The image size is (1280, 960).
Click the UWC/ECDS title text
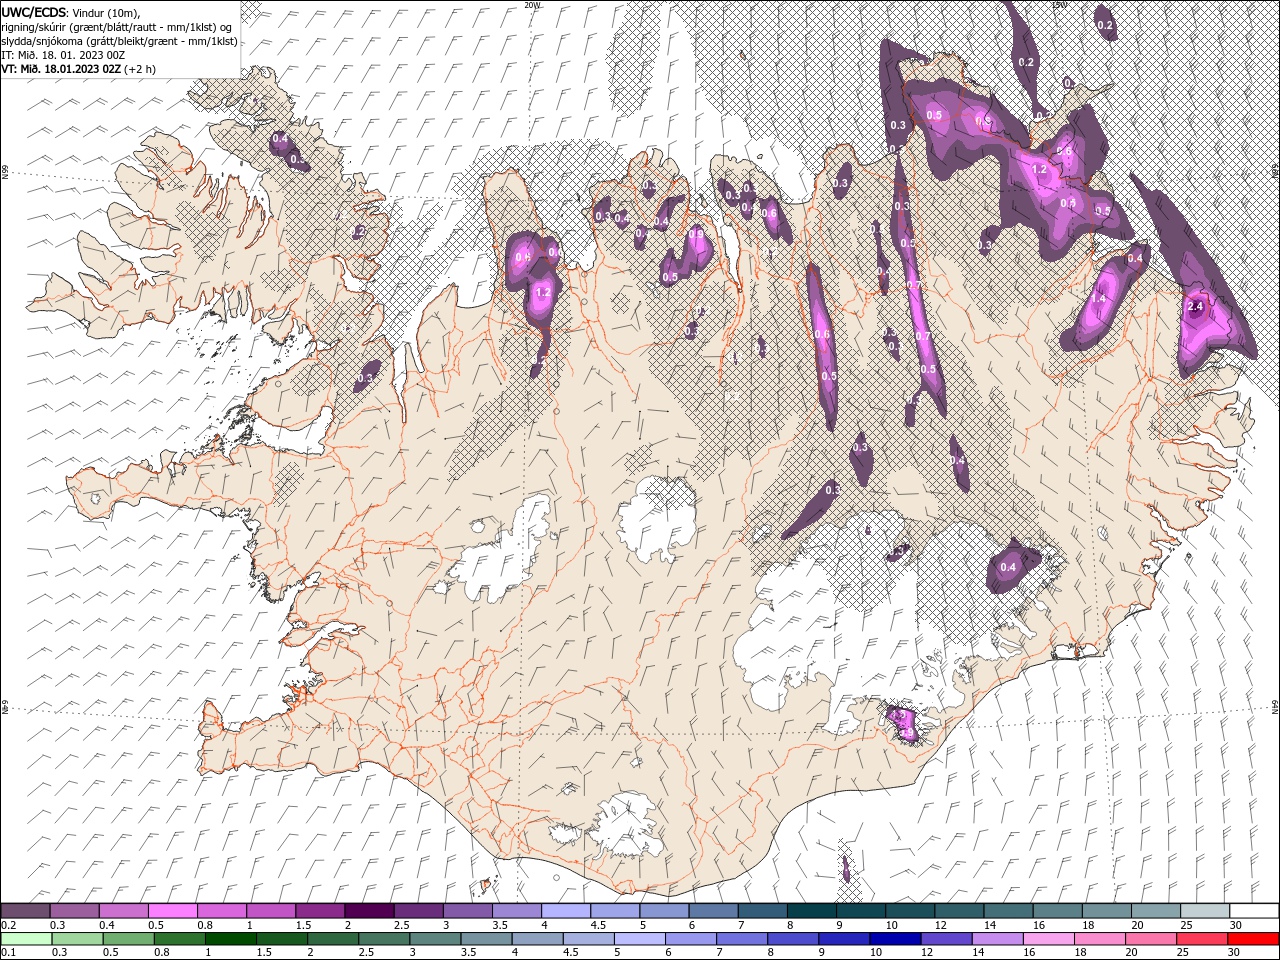[34, 11]
